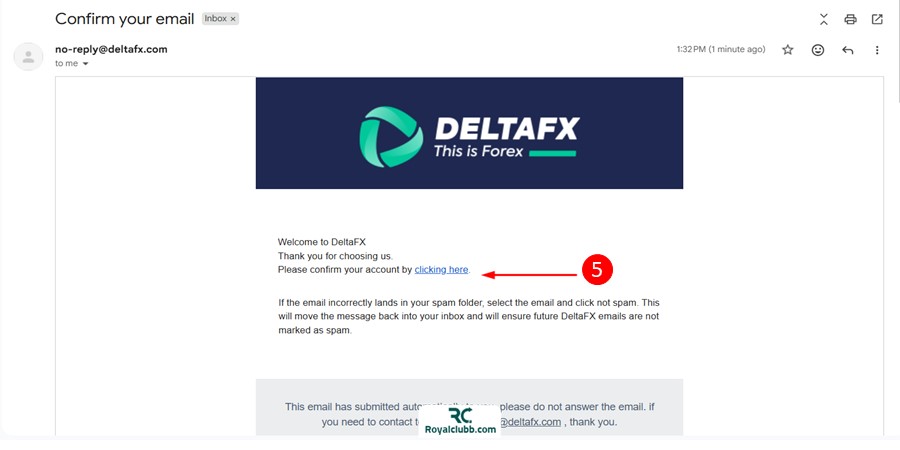Select the 1:32 PM timestamp

point(721,49)
